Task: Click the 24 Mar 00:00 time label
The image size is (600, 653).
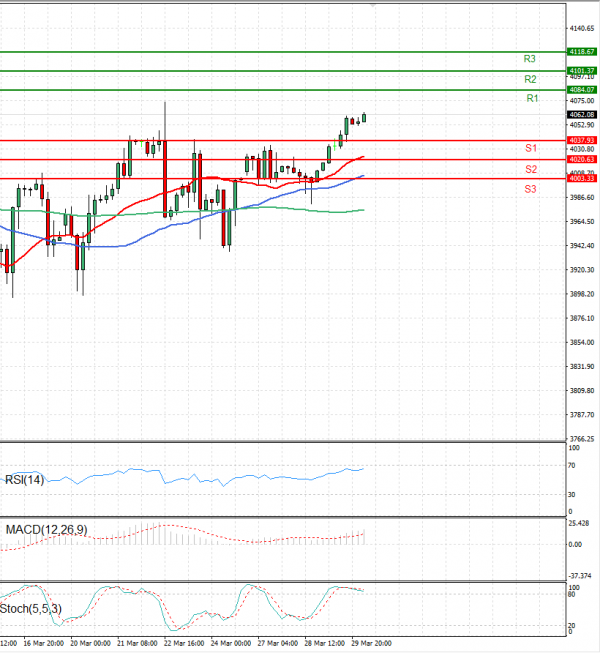Action: pos(231,643)
